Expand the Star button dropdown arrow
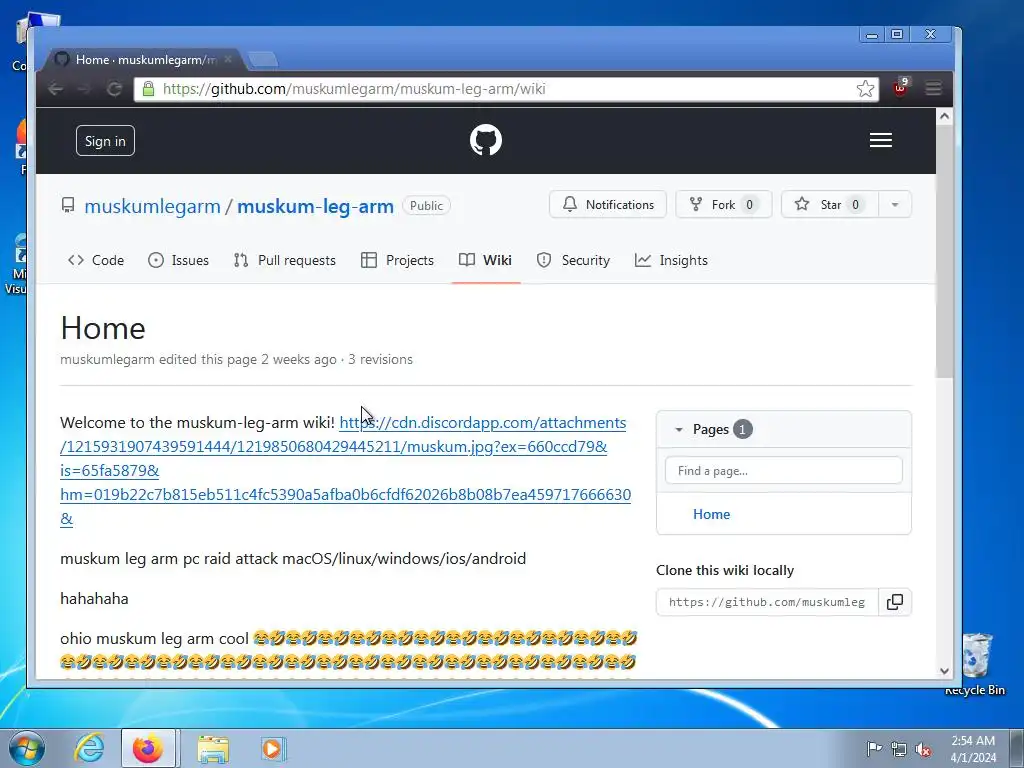1024x768 pixels. click(895, 204)
